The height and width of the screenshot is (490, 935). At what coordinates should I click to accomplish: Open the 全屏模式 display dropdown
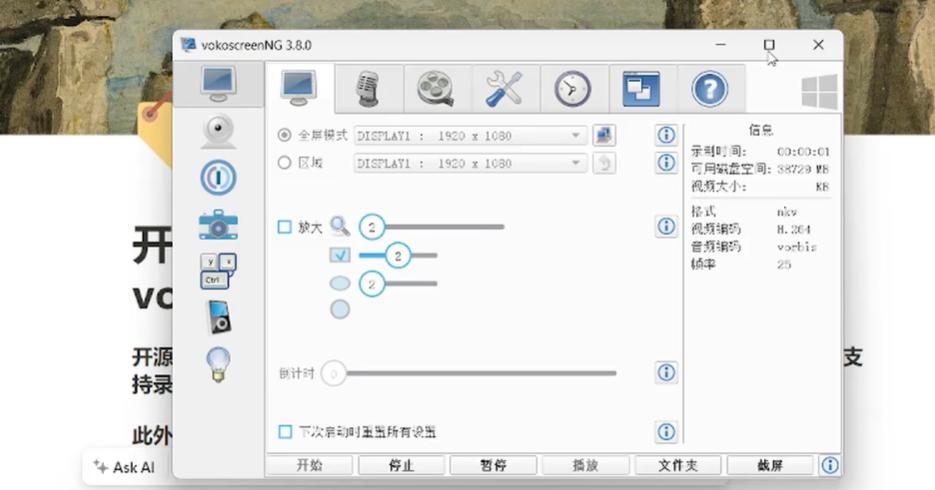(470, 136)
